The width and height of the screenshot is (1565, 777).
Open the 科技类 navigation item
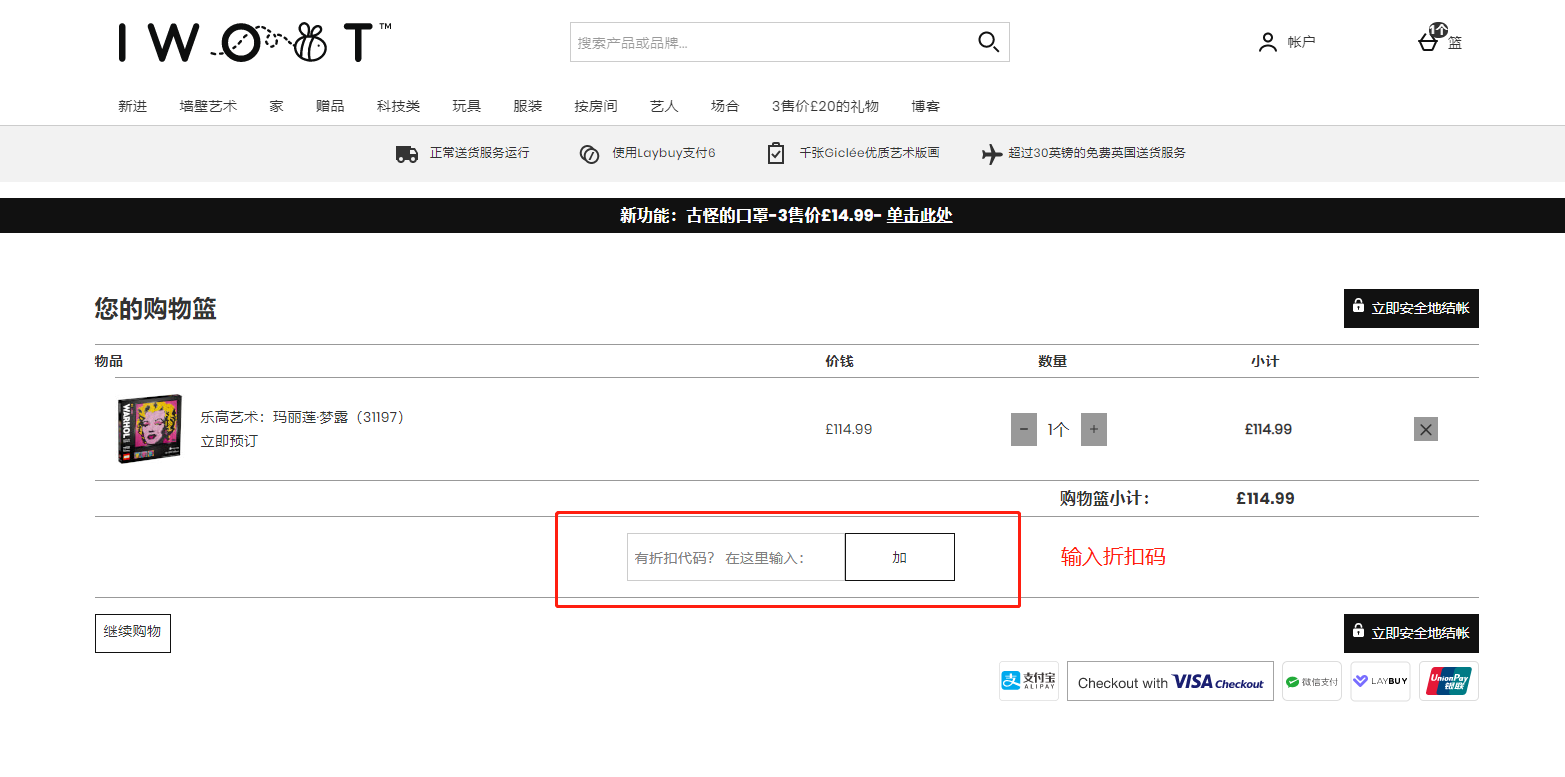(x=398, y=106)
